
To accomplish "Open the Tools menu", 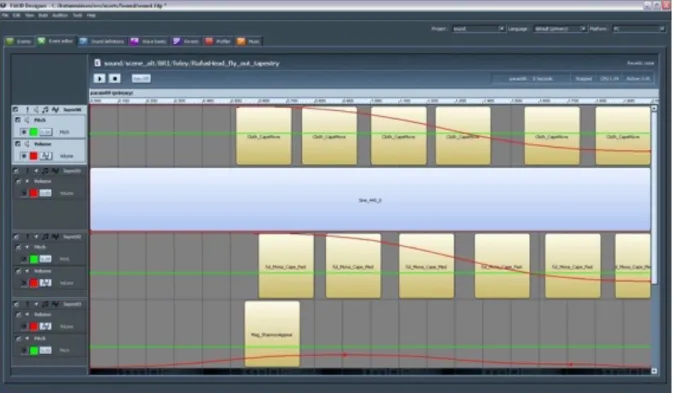I will pyautogui.click(x=77, y=15).
